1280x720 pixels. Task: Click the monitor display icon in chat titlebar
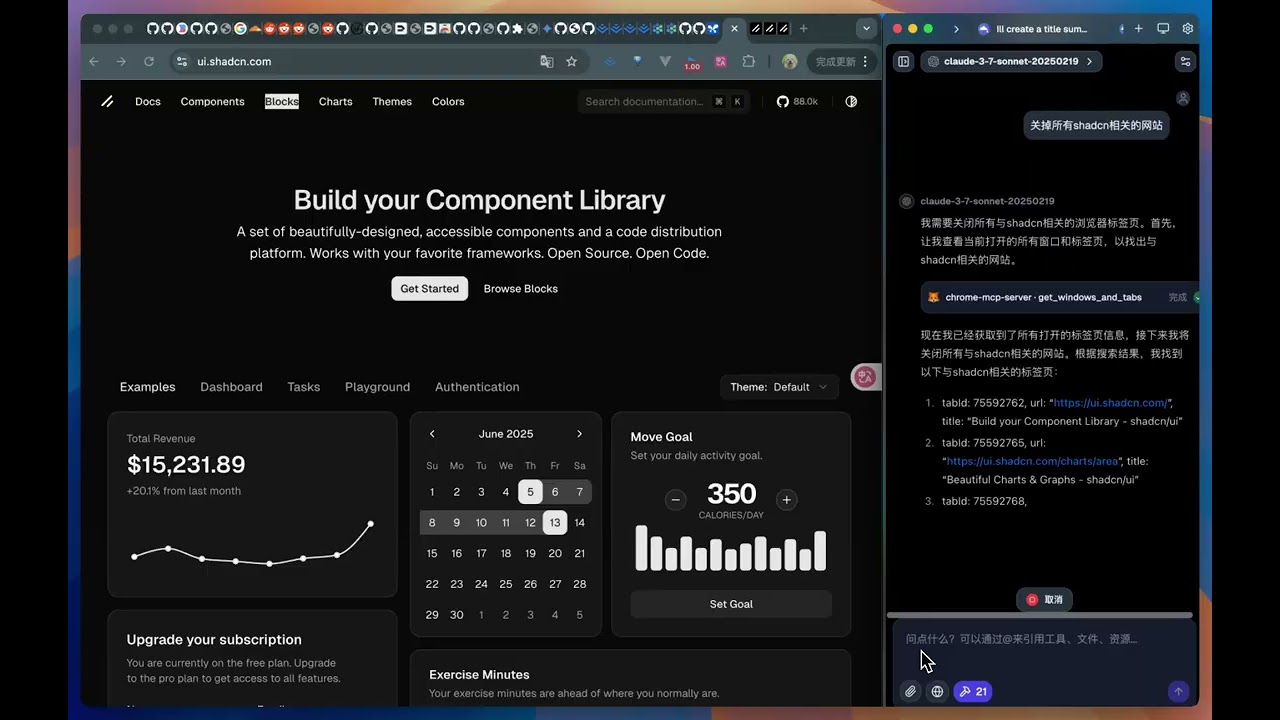coord(1163,29)
